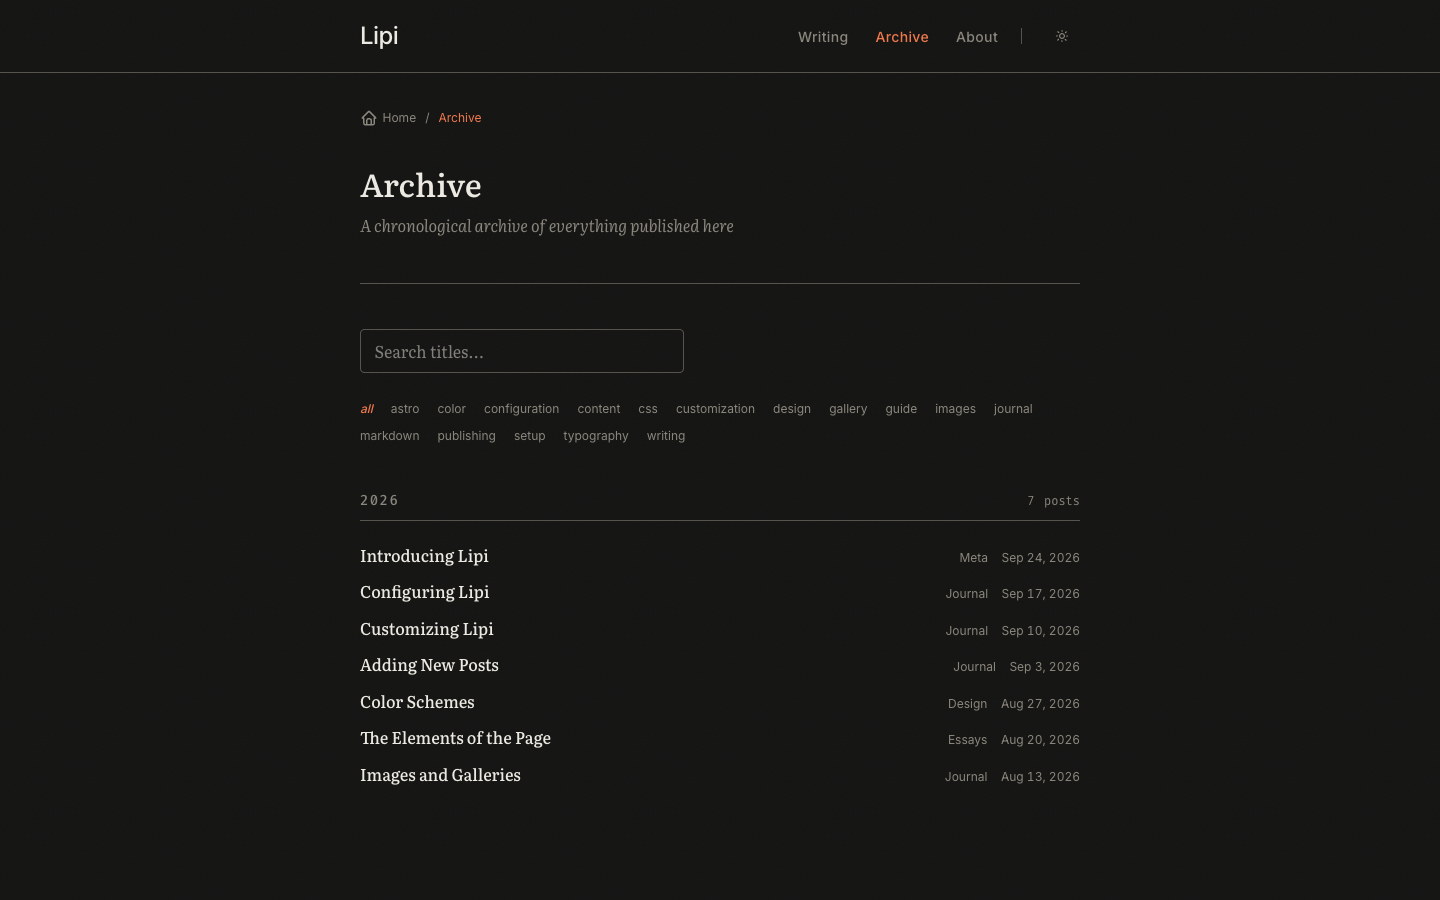Filter by the journal tag
This screenshot has width=1440, height=900.
pyautogui.click(x=1013, y=409)
